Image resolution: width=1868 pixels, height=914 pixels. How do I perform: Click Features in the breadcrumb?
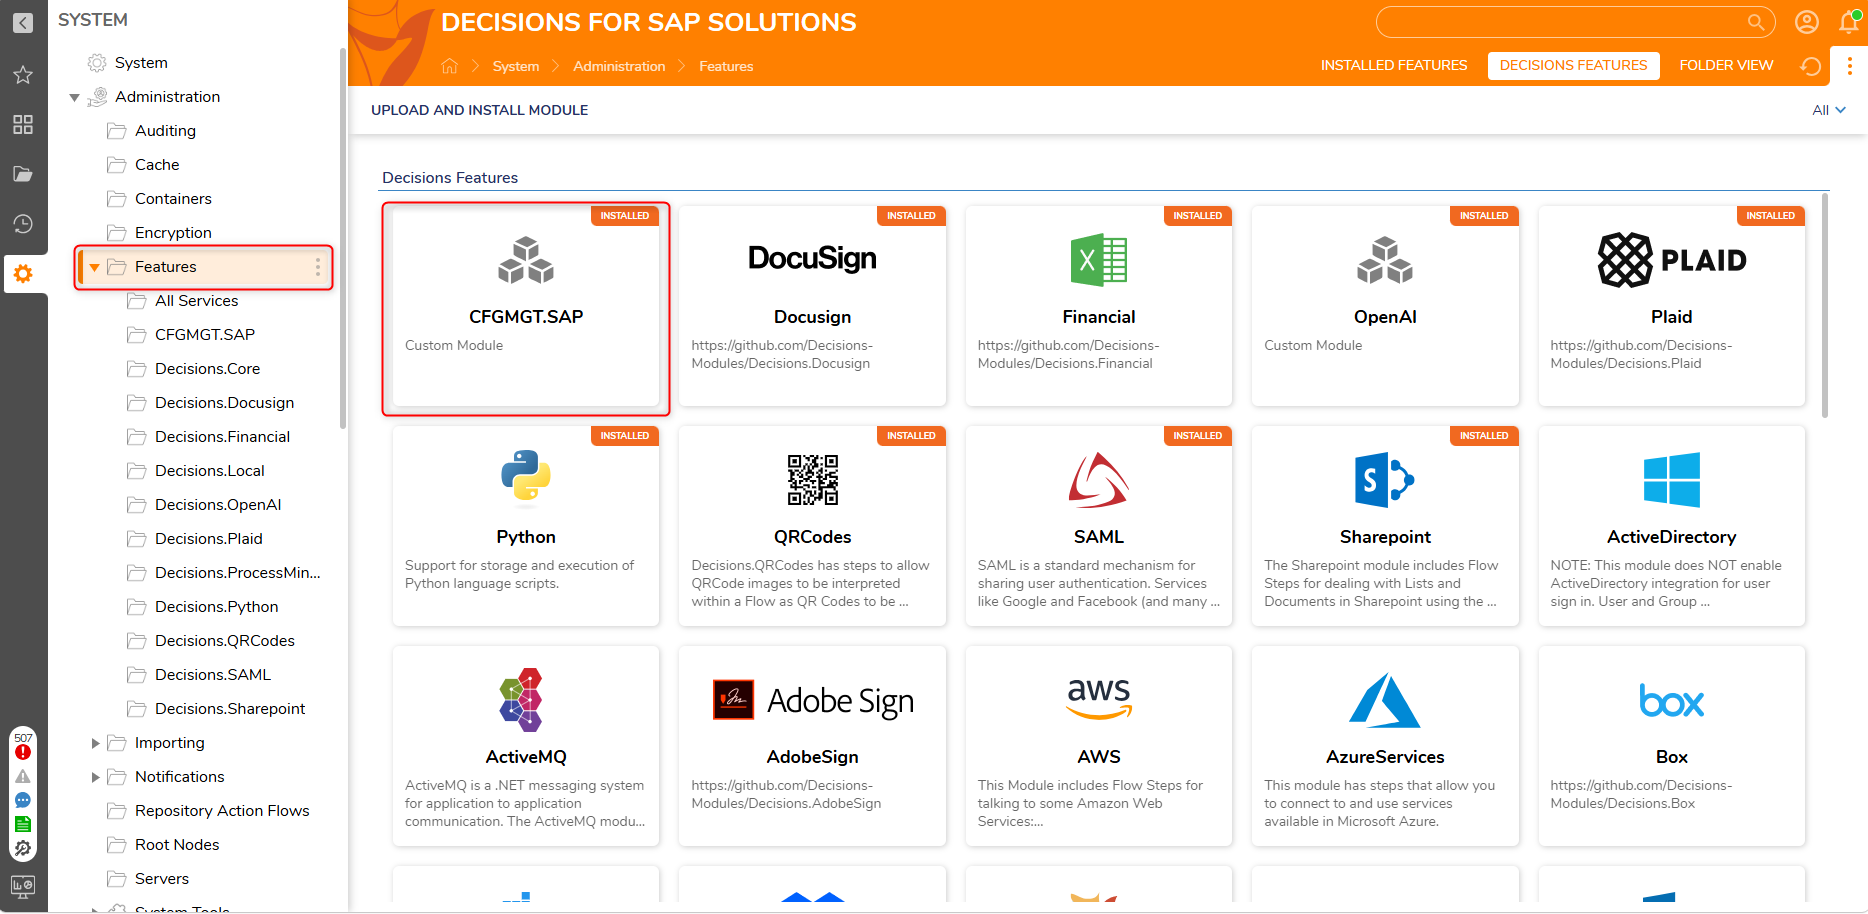coord(726,66)
